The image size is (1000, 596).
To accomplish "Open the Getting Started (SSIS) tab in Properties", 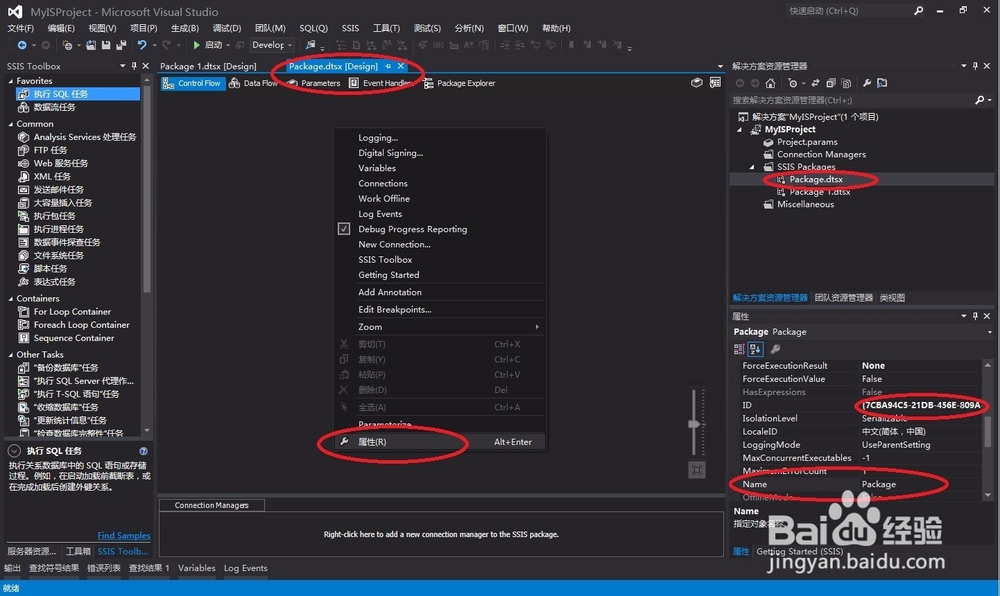I will pos(800,551).
